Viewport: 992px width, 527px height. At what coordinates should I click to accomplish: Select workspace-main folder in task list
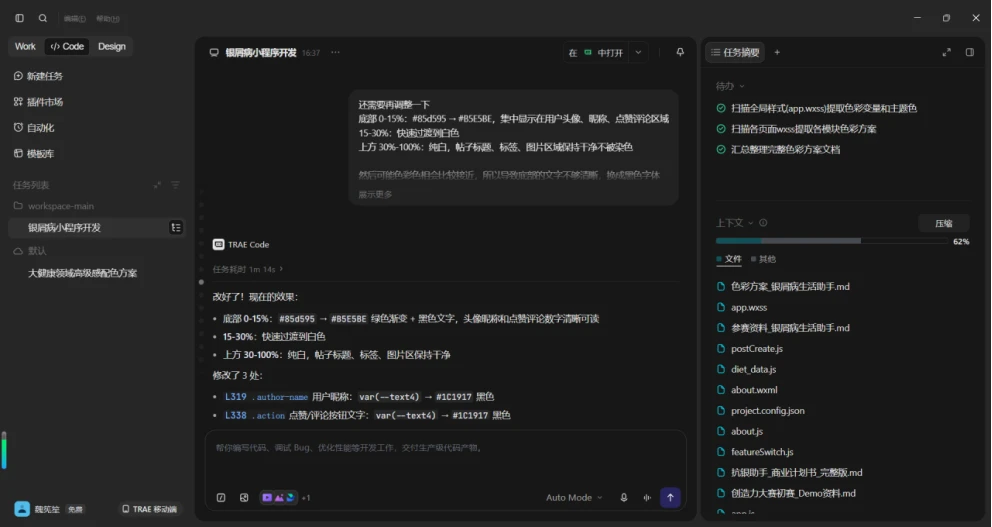pos(54,206)
